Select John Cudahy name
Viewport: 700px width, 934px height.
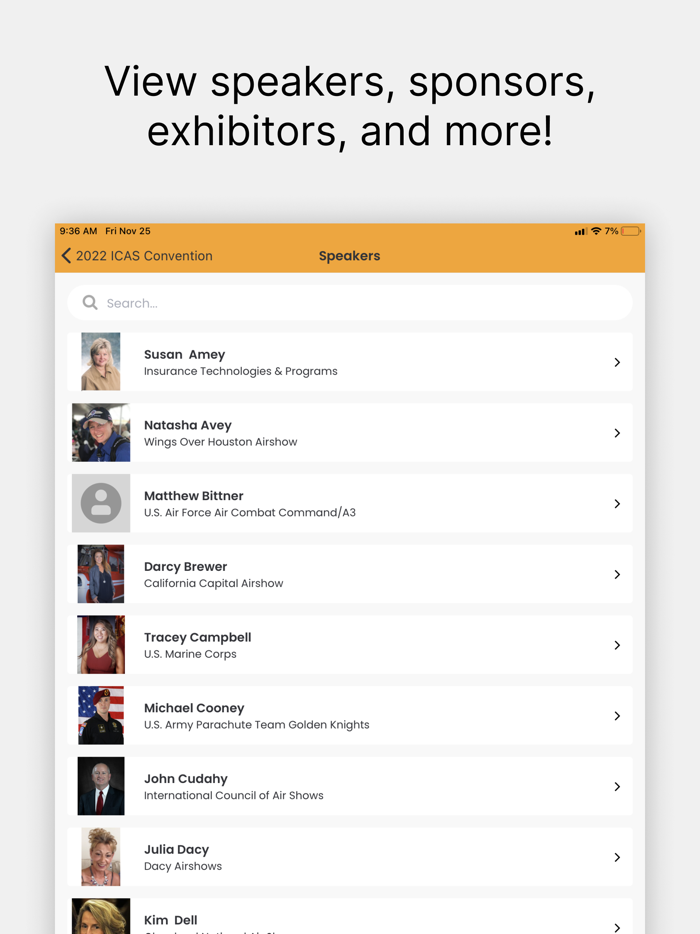186,779
